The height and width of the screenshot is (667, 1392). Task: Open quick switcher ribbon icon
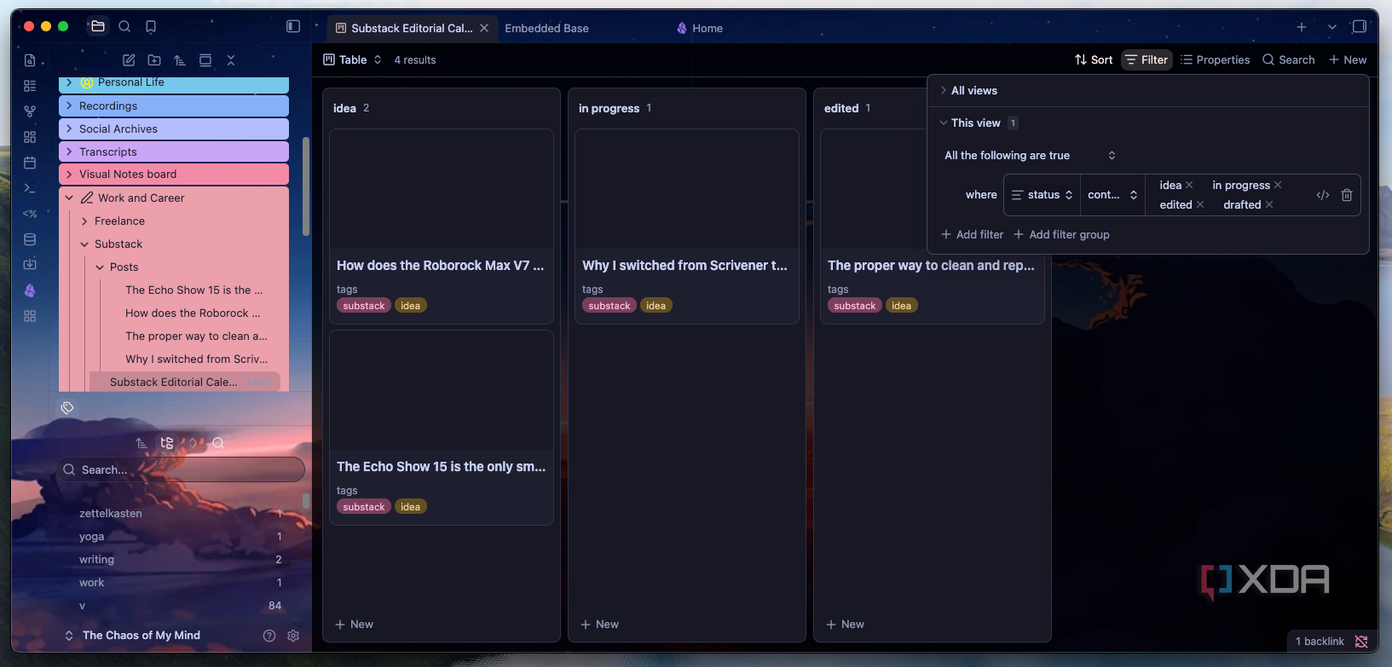[x=30, y=60]
